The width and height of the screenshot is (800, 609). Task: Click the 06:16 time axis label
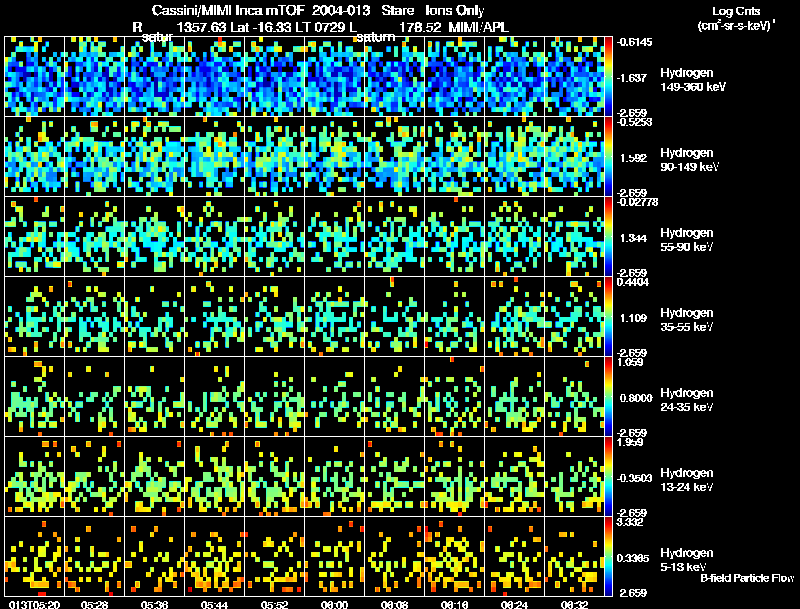tap(455, 604)
